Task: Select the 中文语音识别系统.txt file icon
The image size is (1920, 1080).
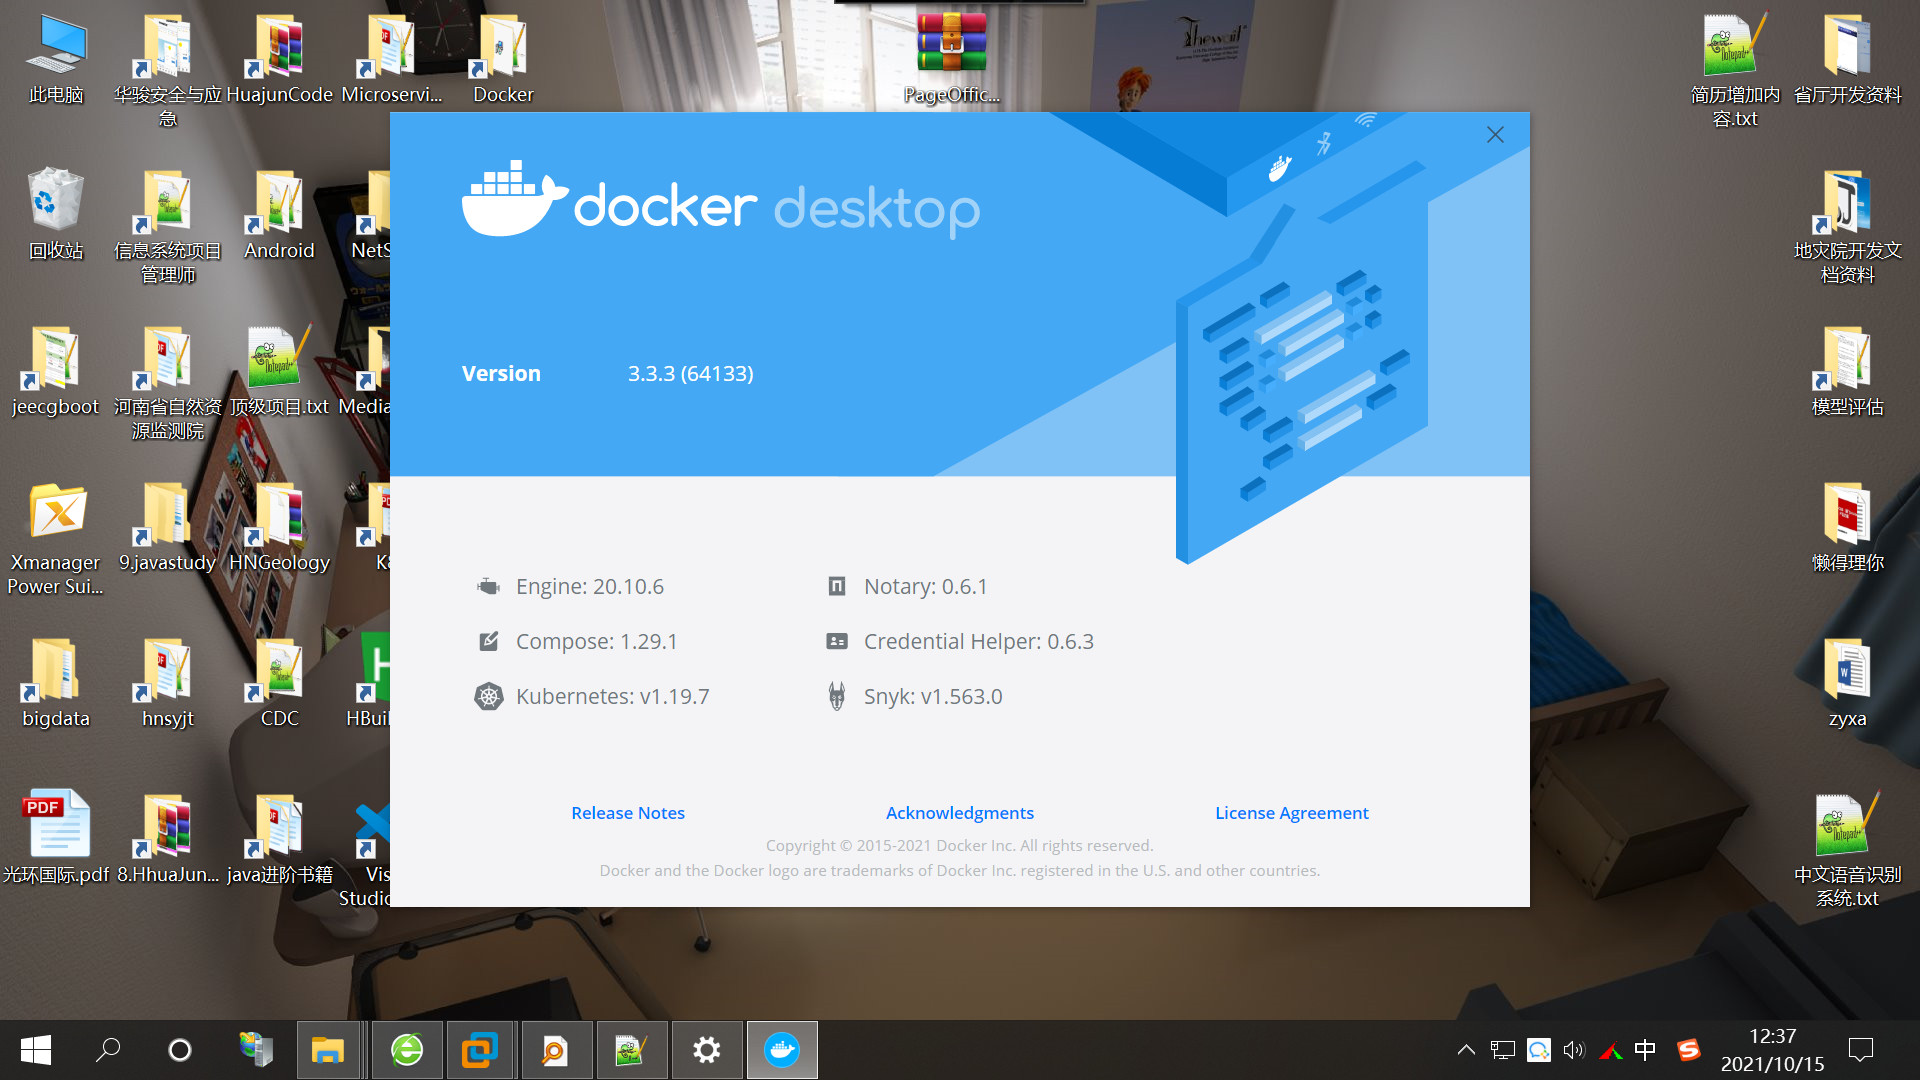Action: (x=1847, y=850)
